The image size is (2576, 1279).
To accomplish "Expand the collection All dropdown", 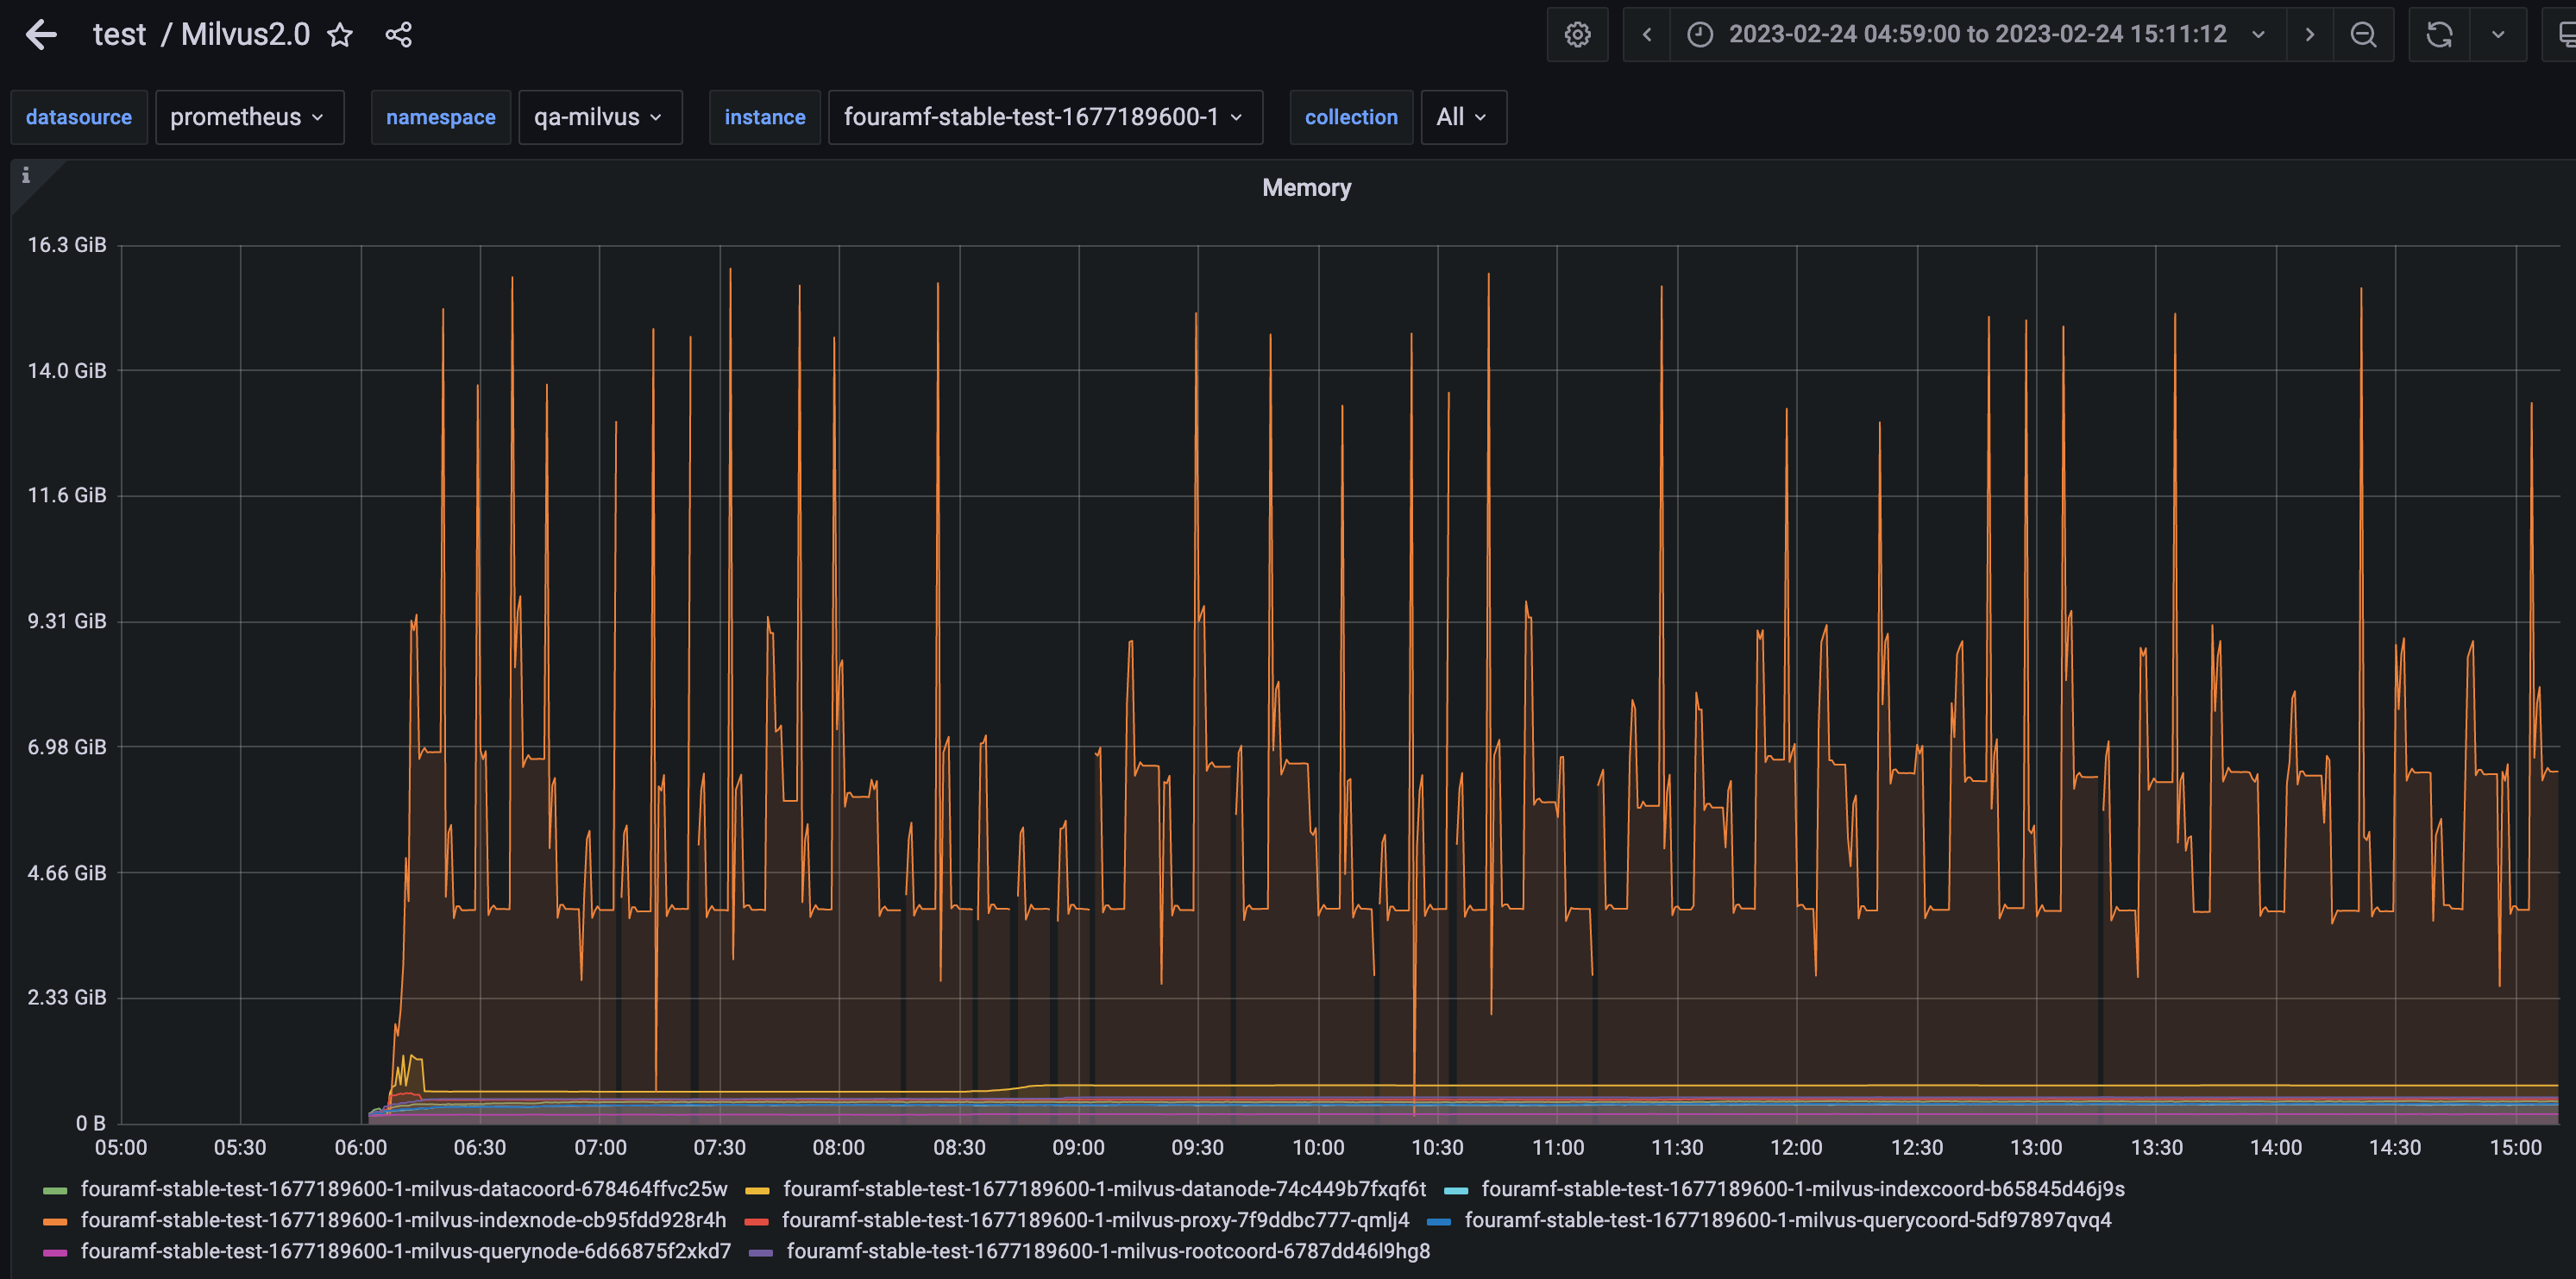I will [1462, 117].
